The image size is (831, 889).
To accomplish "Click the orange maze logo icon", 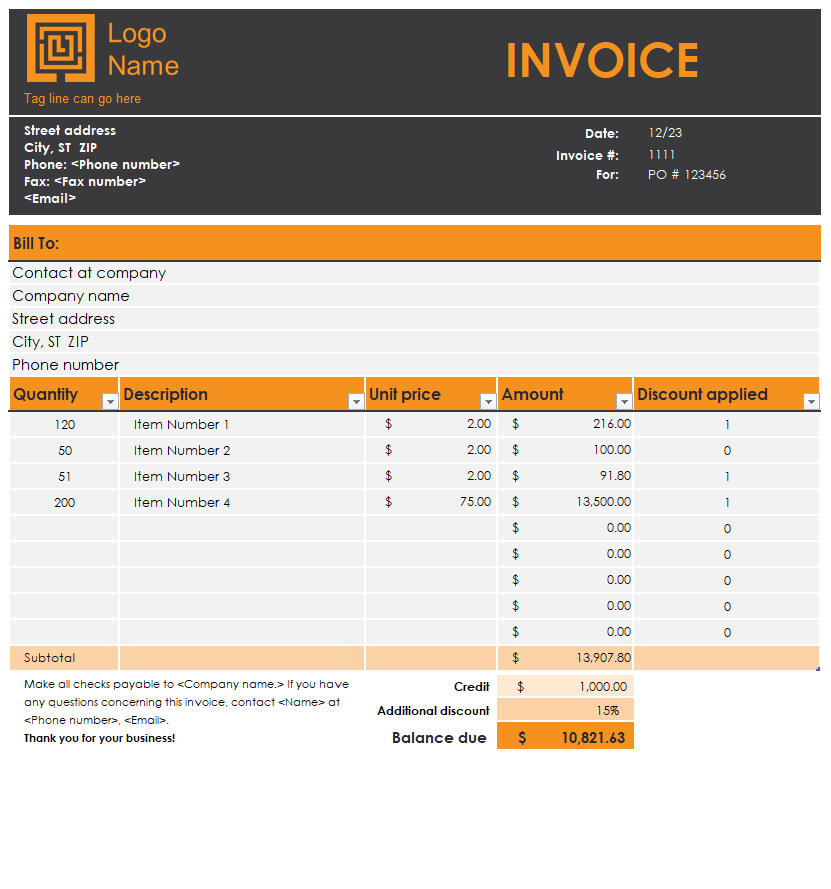I will coord(60,48).
